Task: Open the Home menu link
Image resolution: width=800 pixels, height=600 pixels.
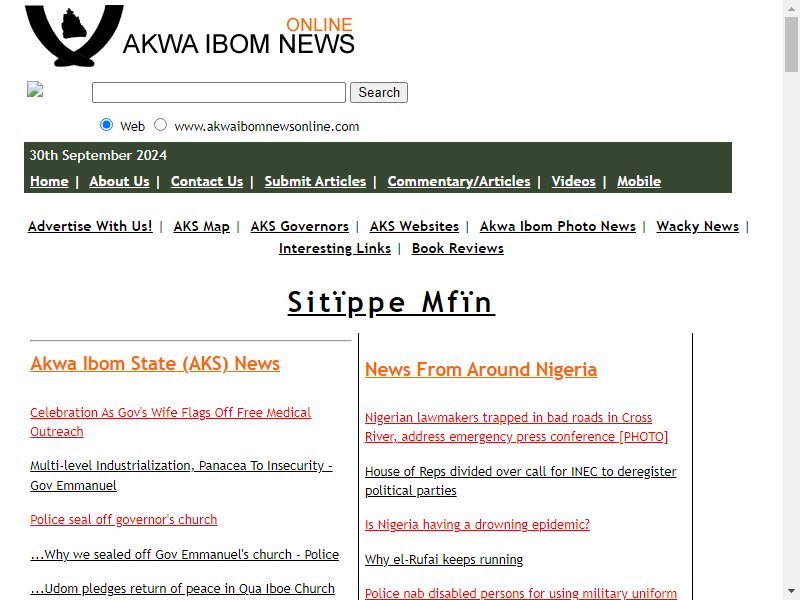Action: coord(49,181)
